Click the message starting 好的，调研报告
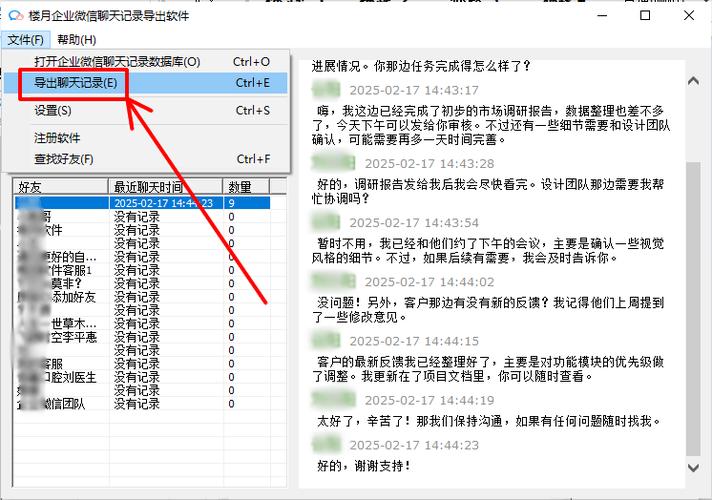712x500 pixels. (x=488, y=191)
